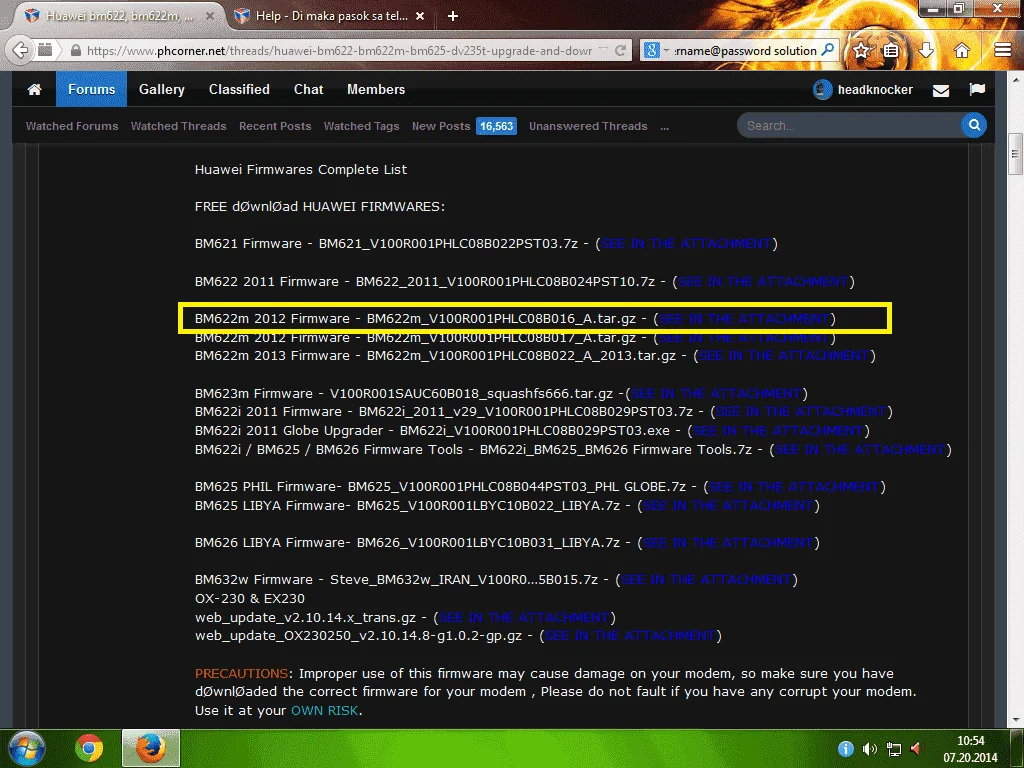
Task: Open attachment link for BM622i Globe Upgrader
Action: point(778,430)
